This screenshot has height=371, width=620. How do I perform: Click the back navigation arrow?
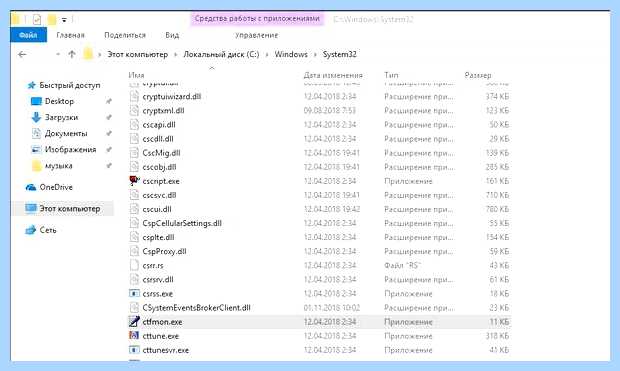tap(22, 55)
